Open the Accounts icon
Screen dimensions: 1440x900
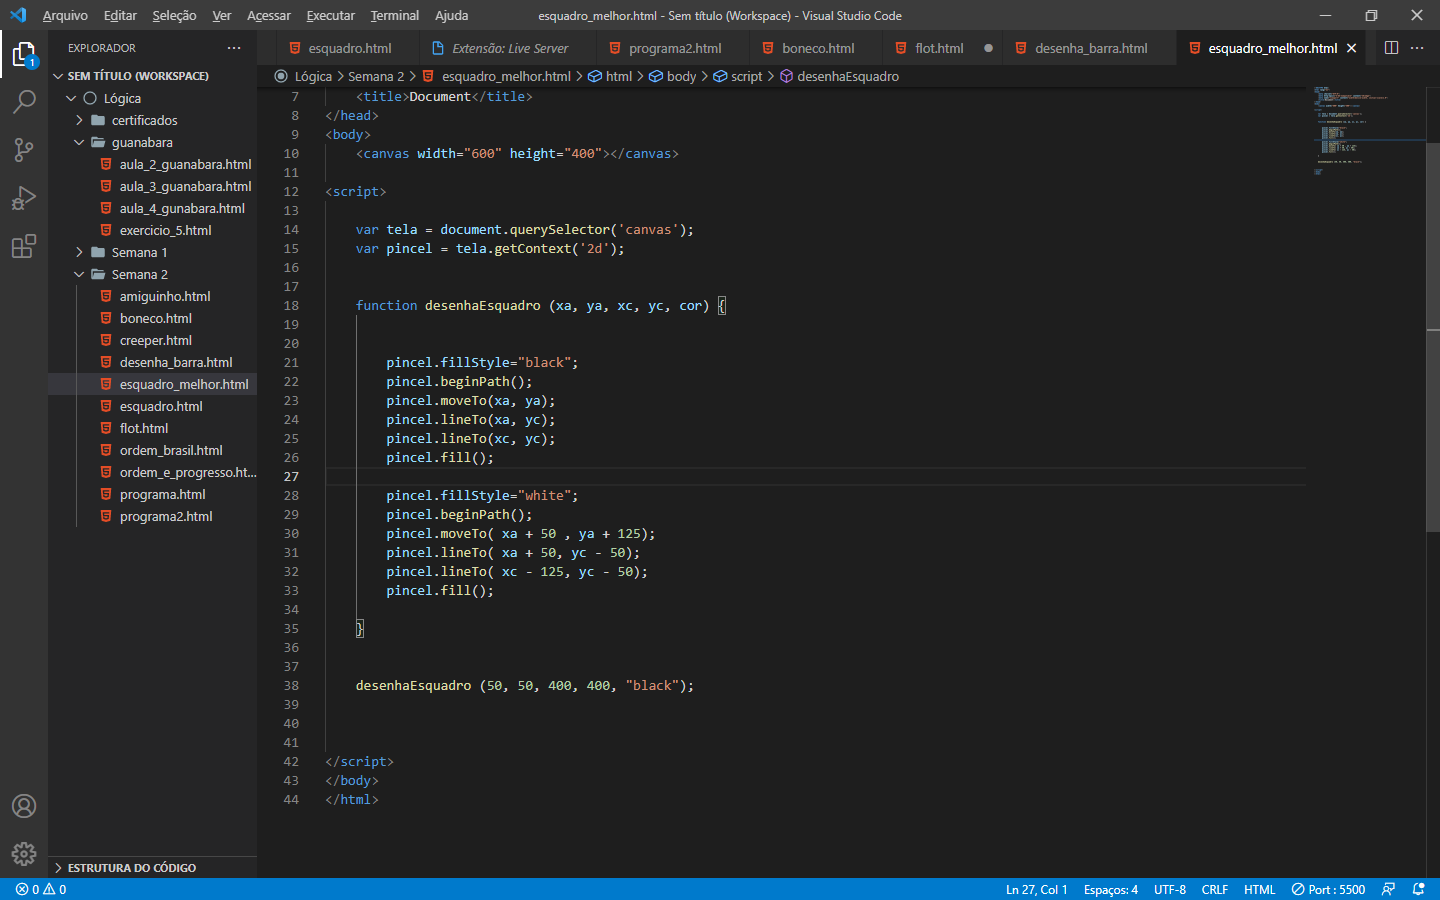coord(24,806)
